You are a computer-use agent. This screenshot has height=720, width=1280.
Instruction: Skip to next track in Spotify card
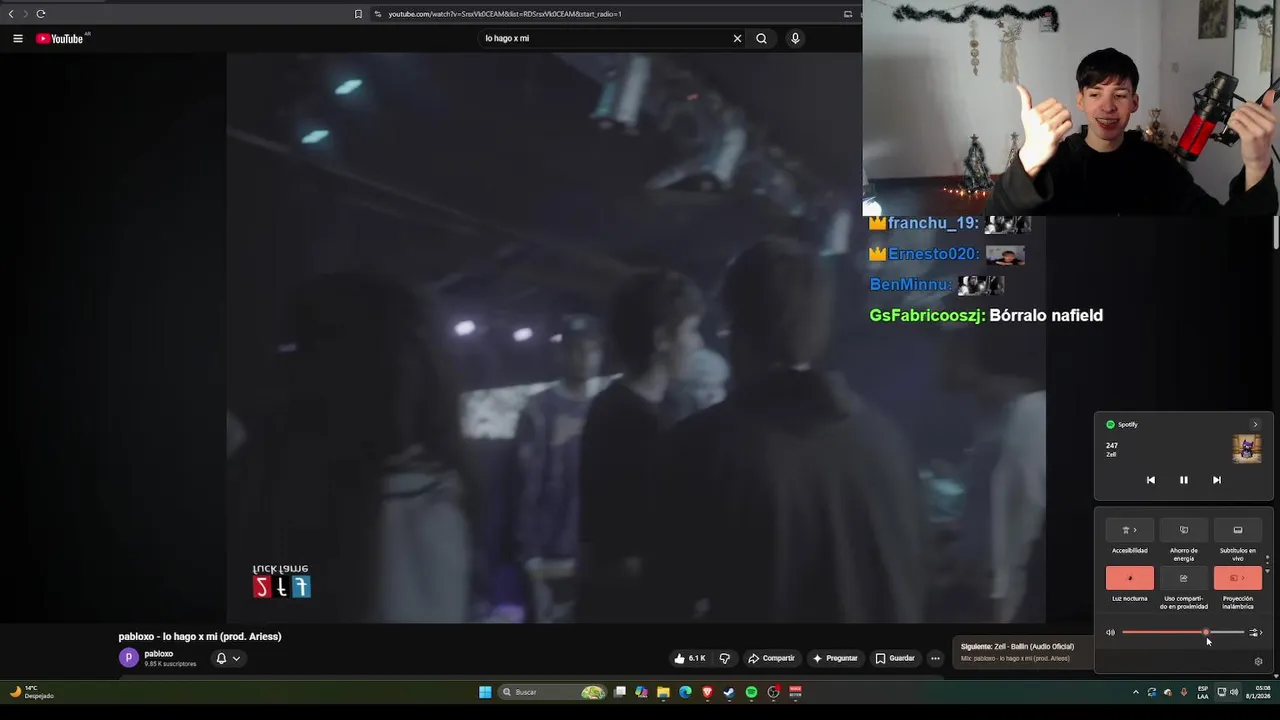tap(1217, 480)
